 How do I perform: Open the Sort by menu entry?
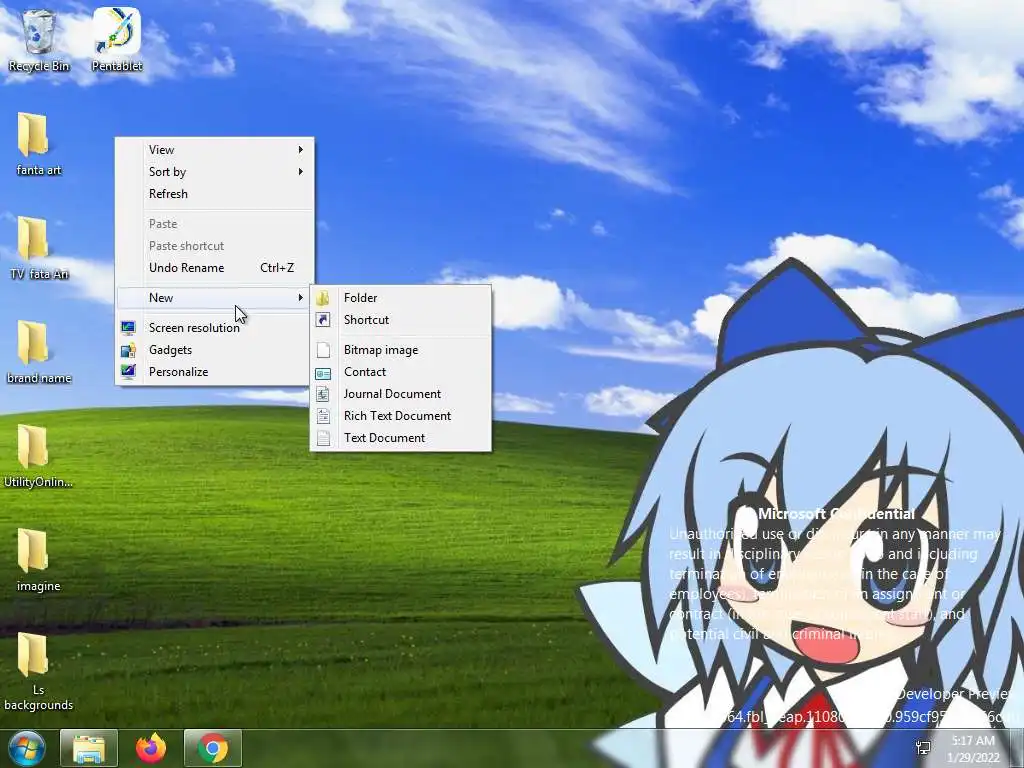point(214,172)
